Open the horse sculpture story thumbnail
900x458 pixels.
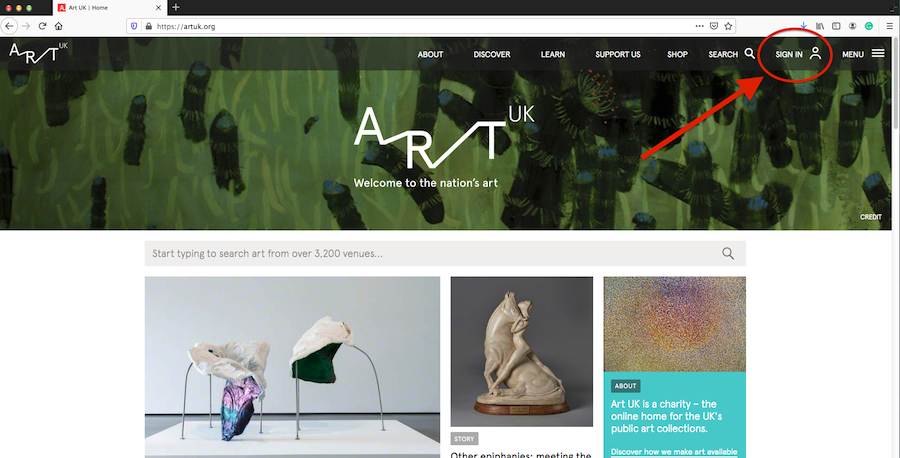[x=522, y=351]
